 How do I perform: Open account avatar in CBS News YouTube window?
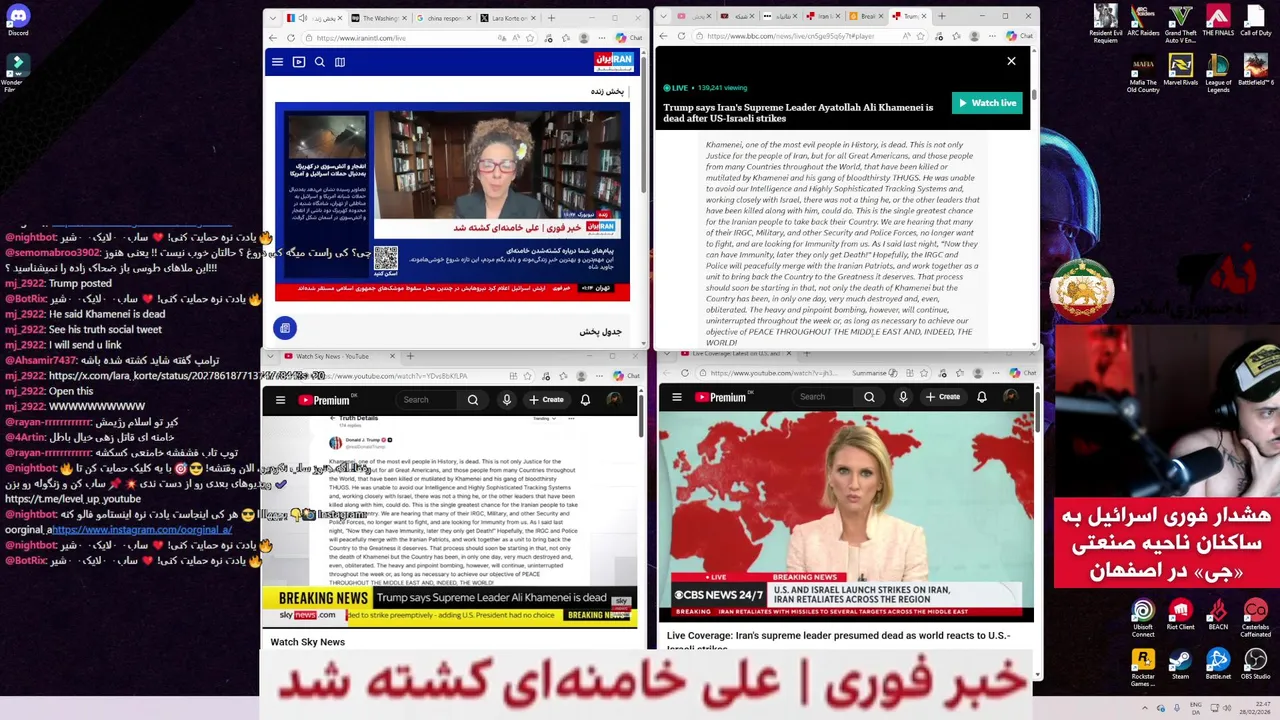(1011, 397)
